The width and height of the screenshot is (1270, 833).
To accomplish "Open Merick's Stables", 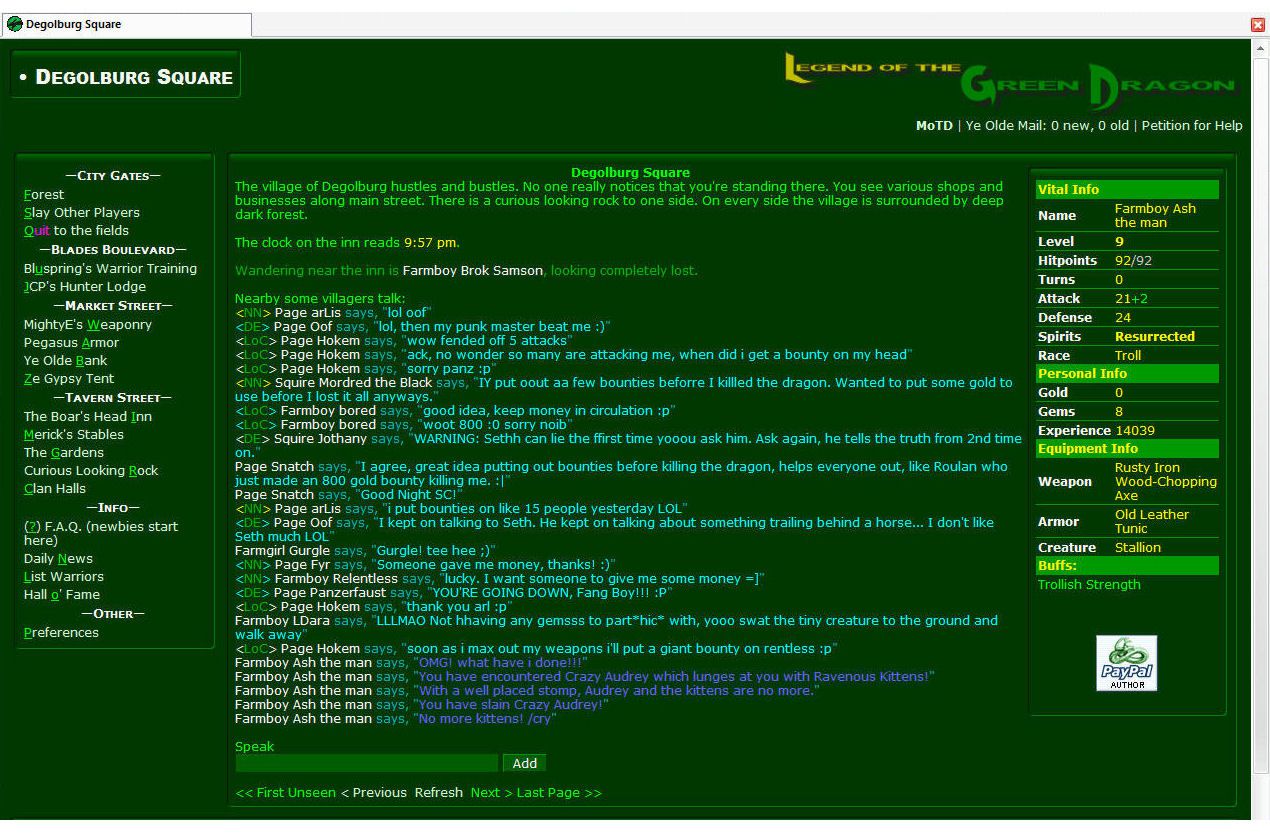I will click(x=73, y=435).
